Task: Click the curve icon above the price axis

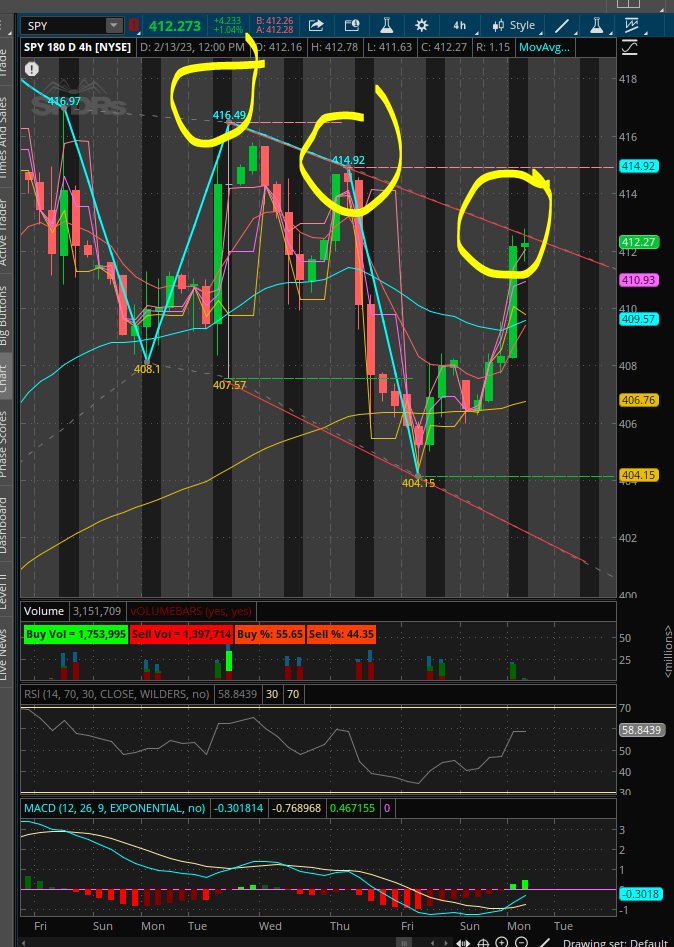Action: pos(629,47)
